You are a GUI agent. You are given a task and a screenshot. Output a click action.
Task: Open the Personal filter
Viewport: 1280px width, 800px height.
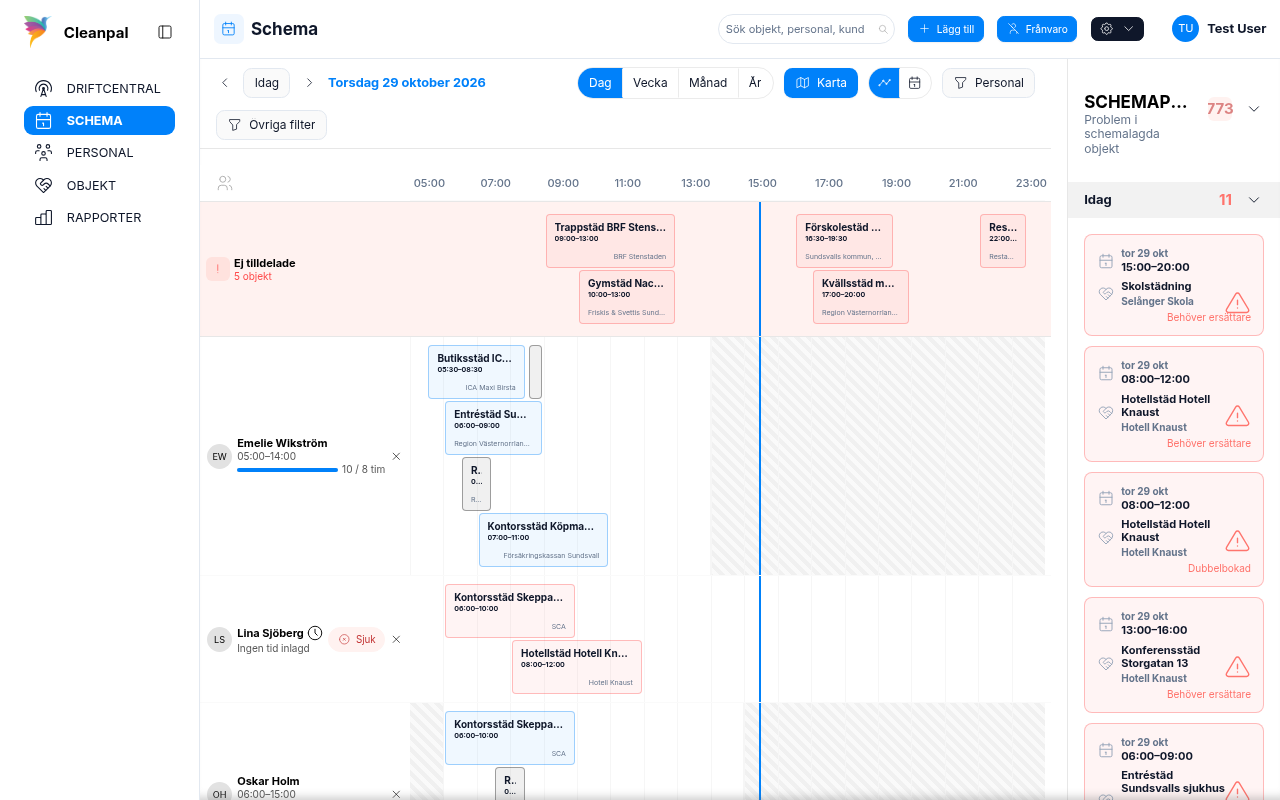(988, 83)
